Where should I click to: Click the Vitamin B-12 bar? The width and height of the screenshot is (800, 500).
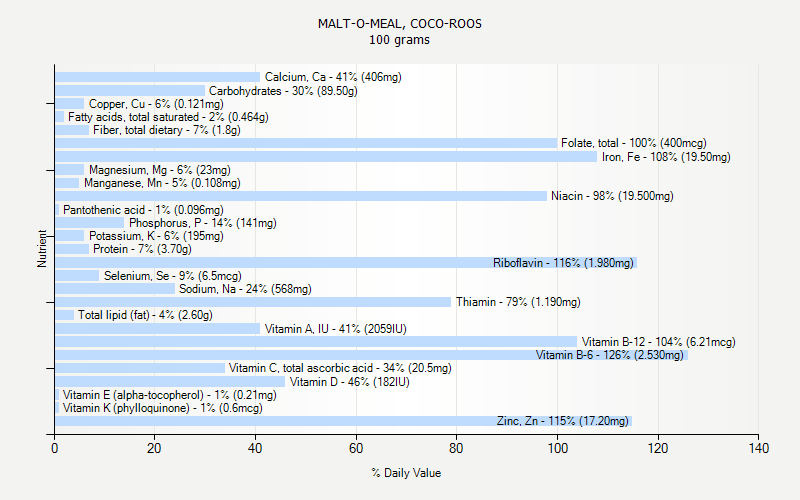click(316, 342)
